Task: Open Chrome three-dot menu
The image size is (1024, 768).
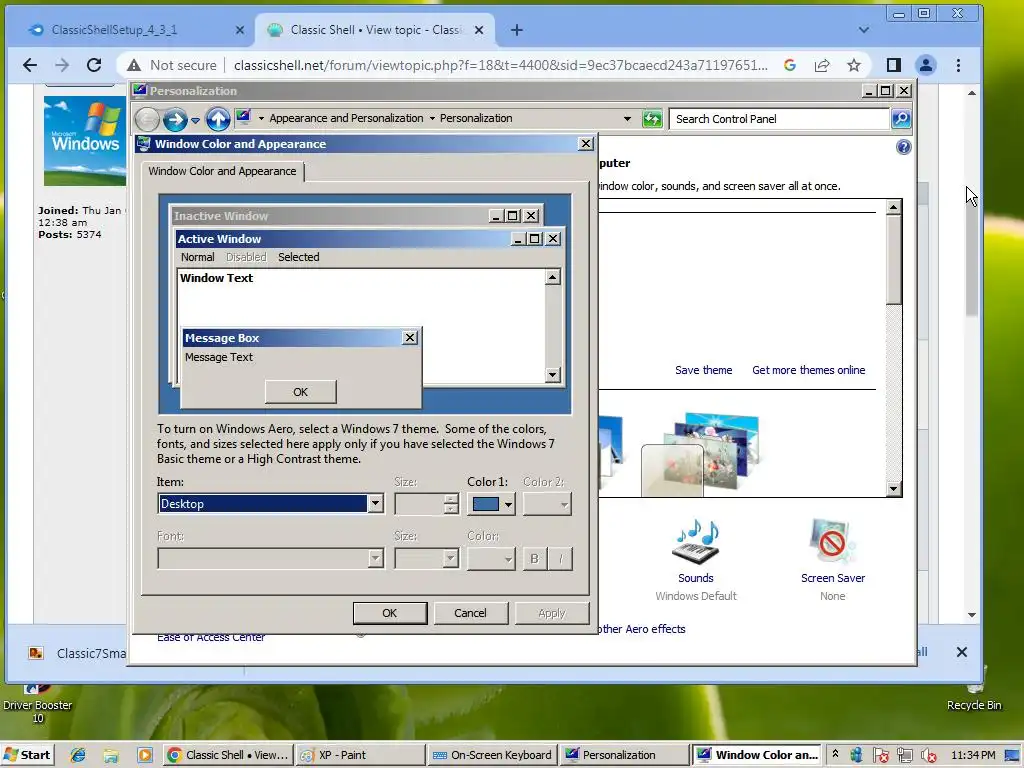Action: [x=958, y=65]
